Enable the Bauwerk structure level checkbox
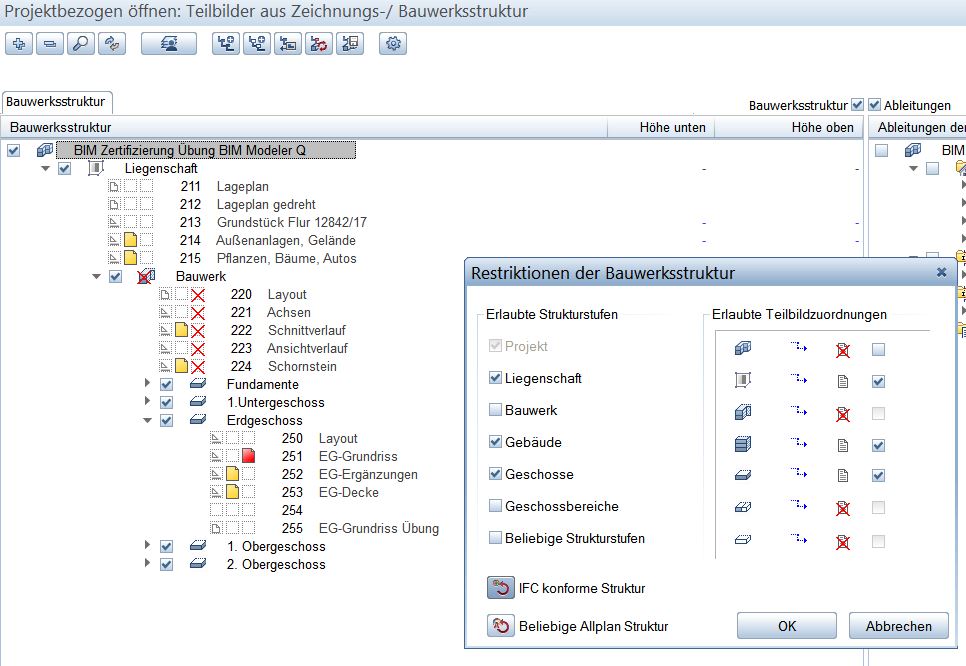The width and height of the screenshot is (966, 666). pos(495,411)
